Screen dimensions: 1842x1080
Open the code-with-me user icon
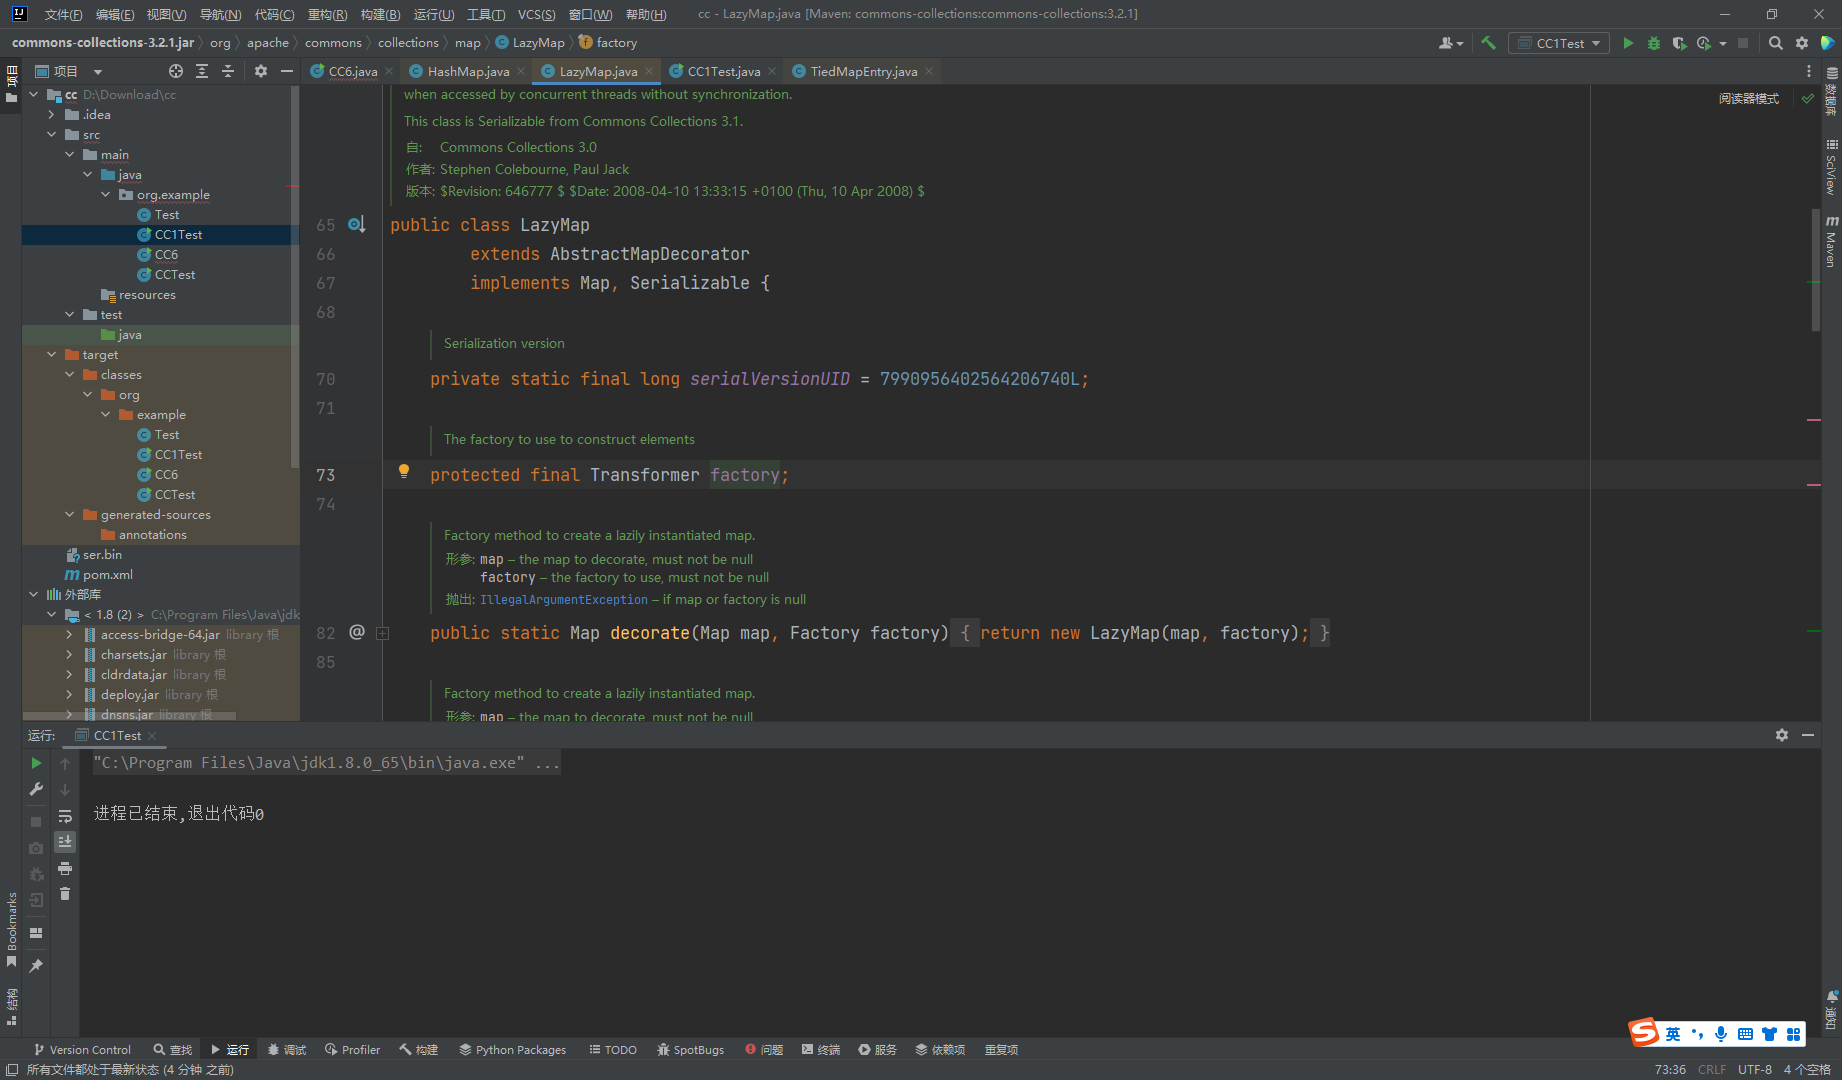click(1449, 43)
